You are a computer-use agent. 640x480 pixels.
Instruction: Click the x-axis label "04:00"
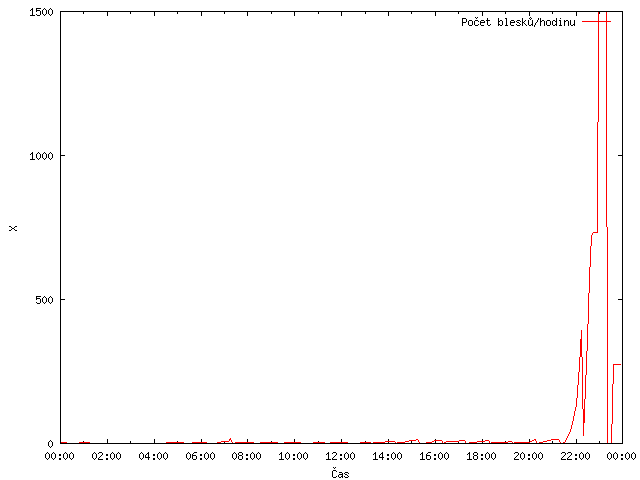(153, 456)
